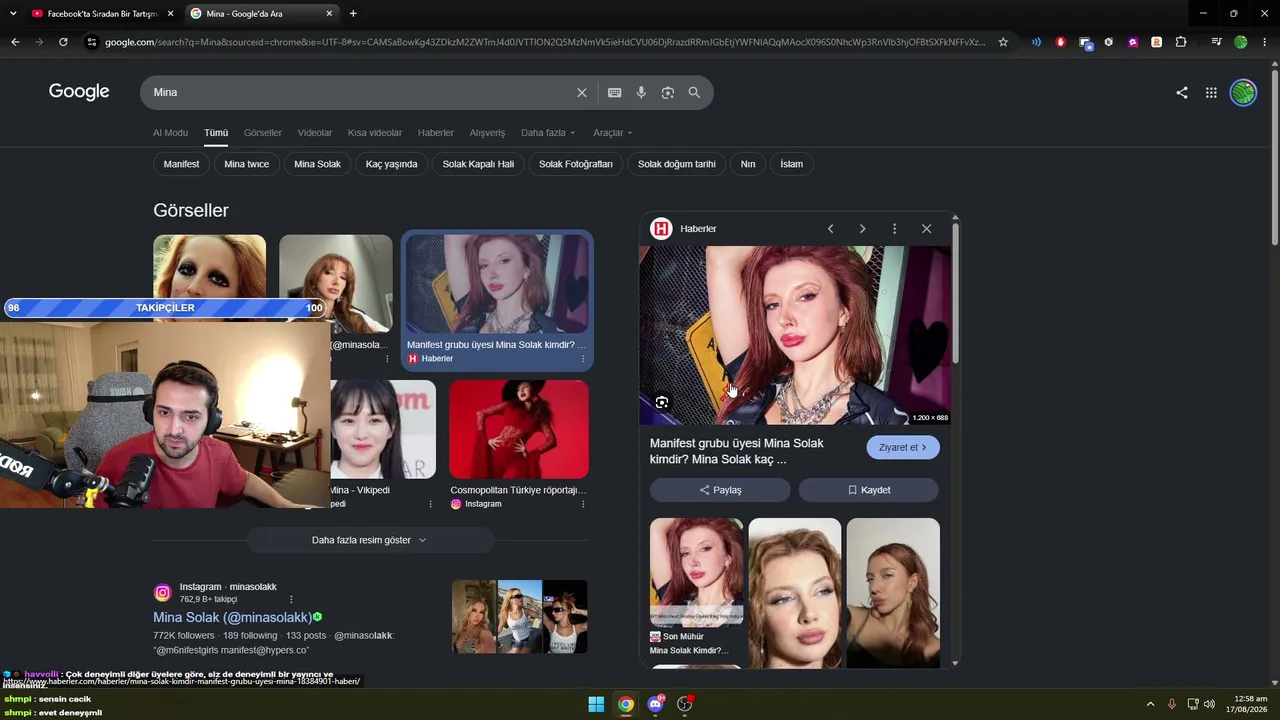Open the large preview image in the panel
The image size is (1280, 720).
point(795,335)
